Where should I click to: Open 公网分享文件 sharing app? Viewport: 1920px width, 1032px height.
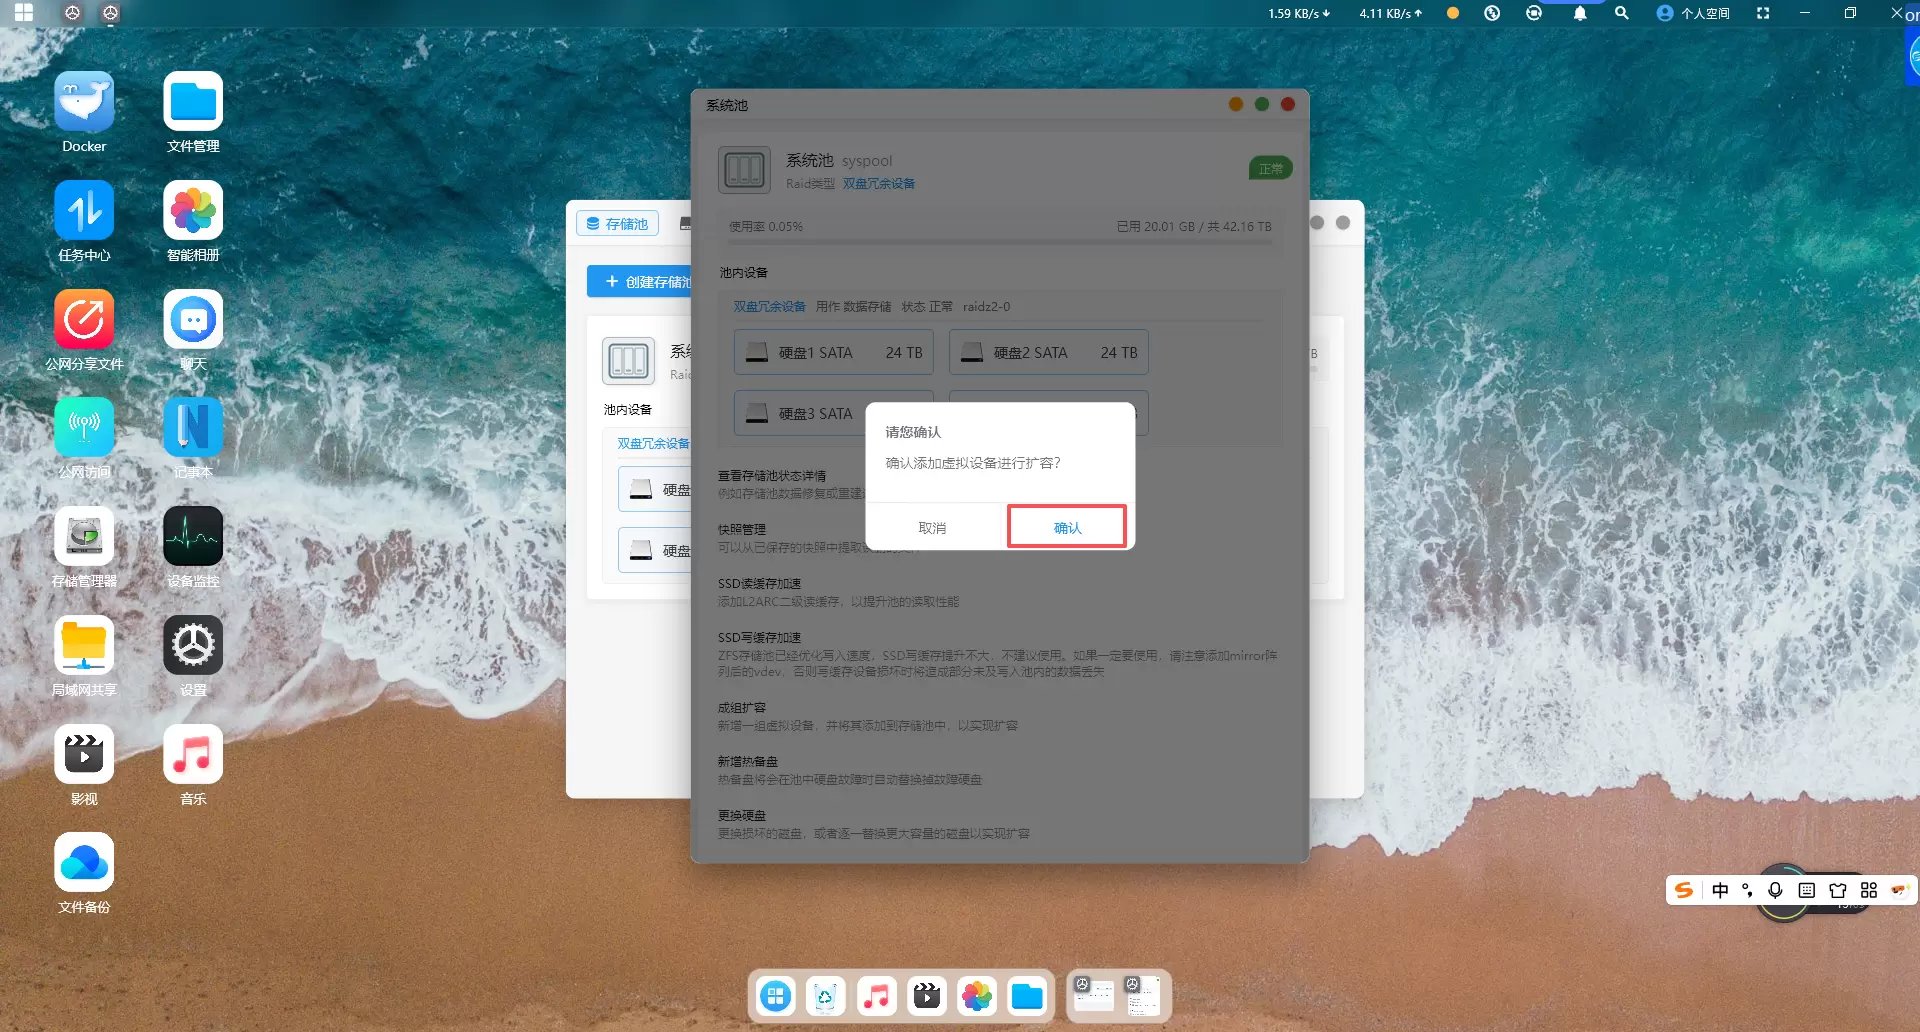(84, 320)
